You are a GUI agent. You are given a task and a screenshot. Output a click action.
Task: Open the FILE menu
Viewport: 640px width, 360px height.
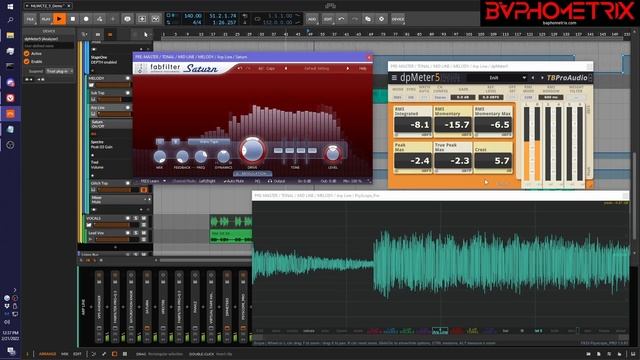click(x=30, y=19)
